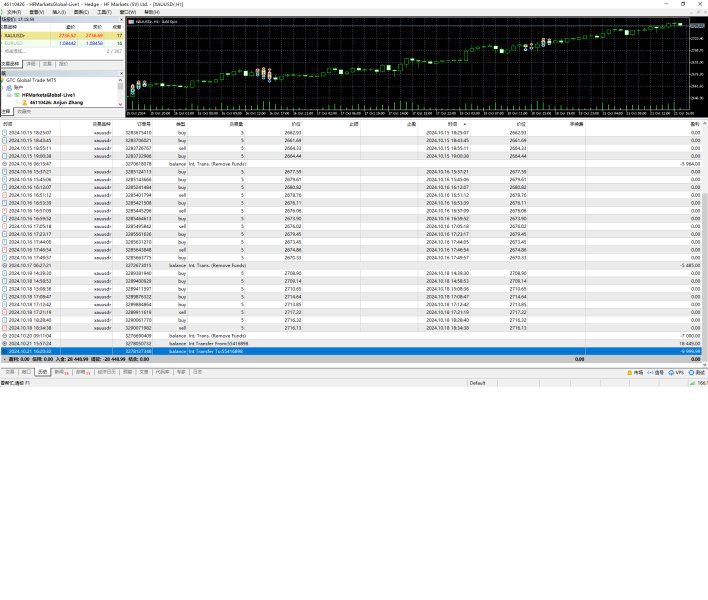Open the 图表(C) Charts menu
The width and height of the screenshot is (708, 600).
(x=82, y=11)
